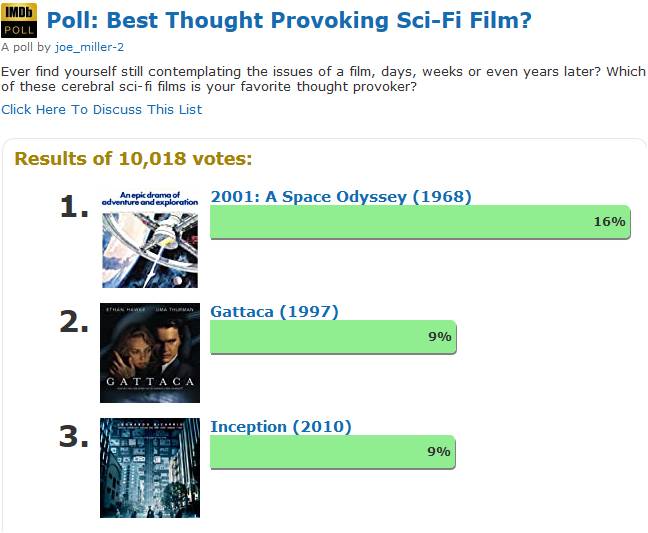This screenshot has height=533, width=648.
Task: Click the Gattaca movie poster
Action: (x=150, y=353)
